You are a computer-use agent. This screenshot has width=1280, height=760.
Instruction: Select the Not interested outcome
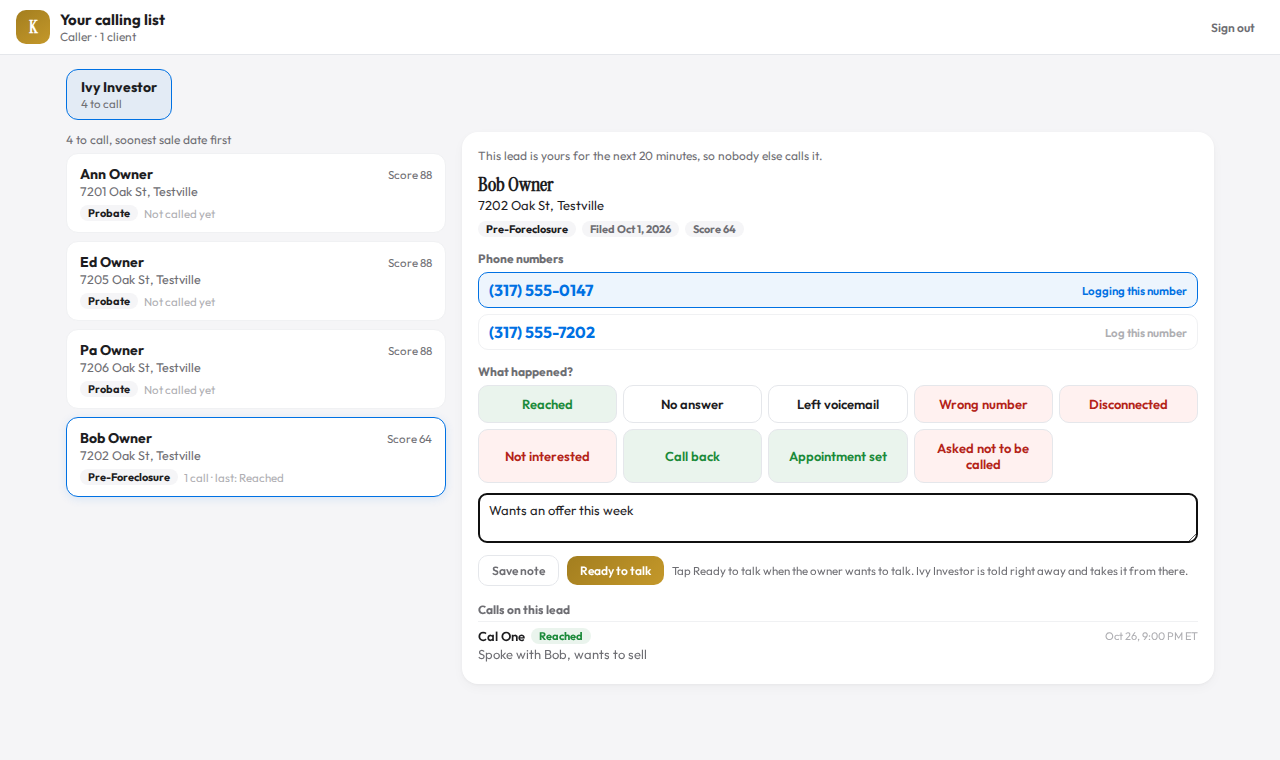(x=547, y=457)
